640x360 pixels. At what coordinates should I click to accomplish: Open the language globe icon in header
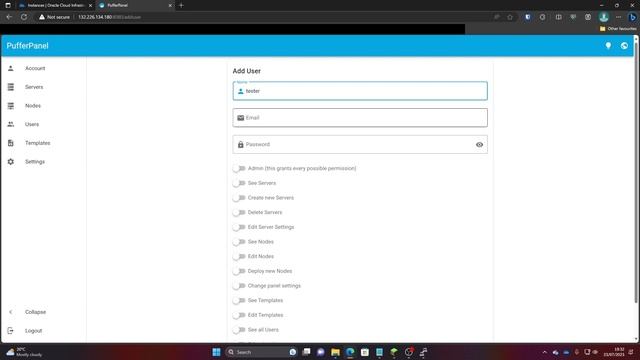(x=624, y=46)
